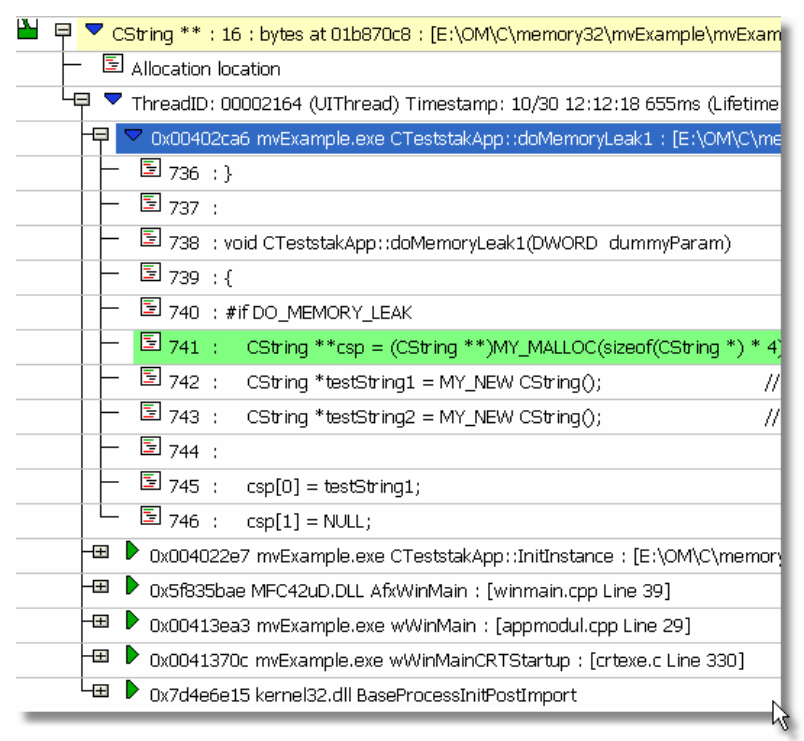
Task: Expand the wWinMainCRTStartup stack frame
Action: pos(100,657)
